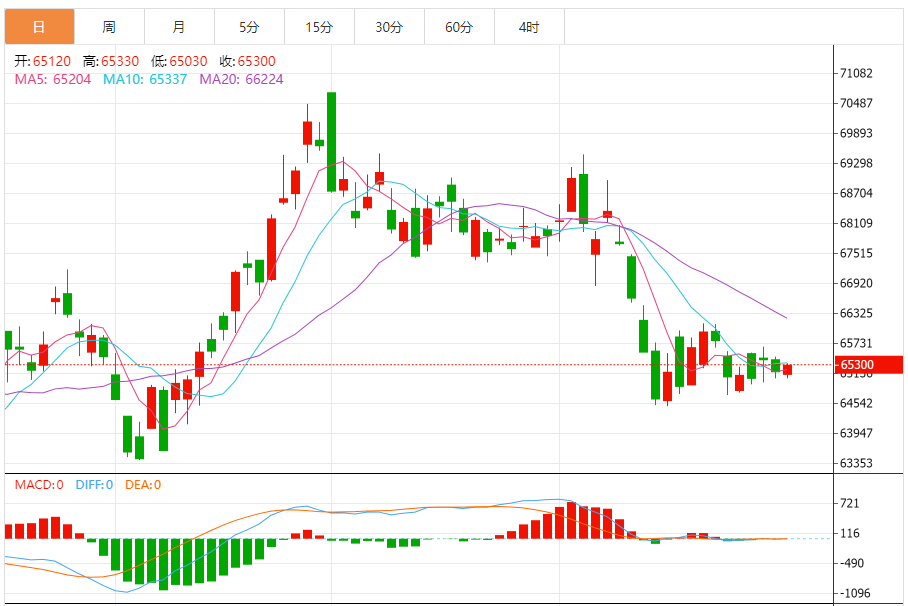Open the 60分 interval tab

click(459, 27)
